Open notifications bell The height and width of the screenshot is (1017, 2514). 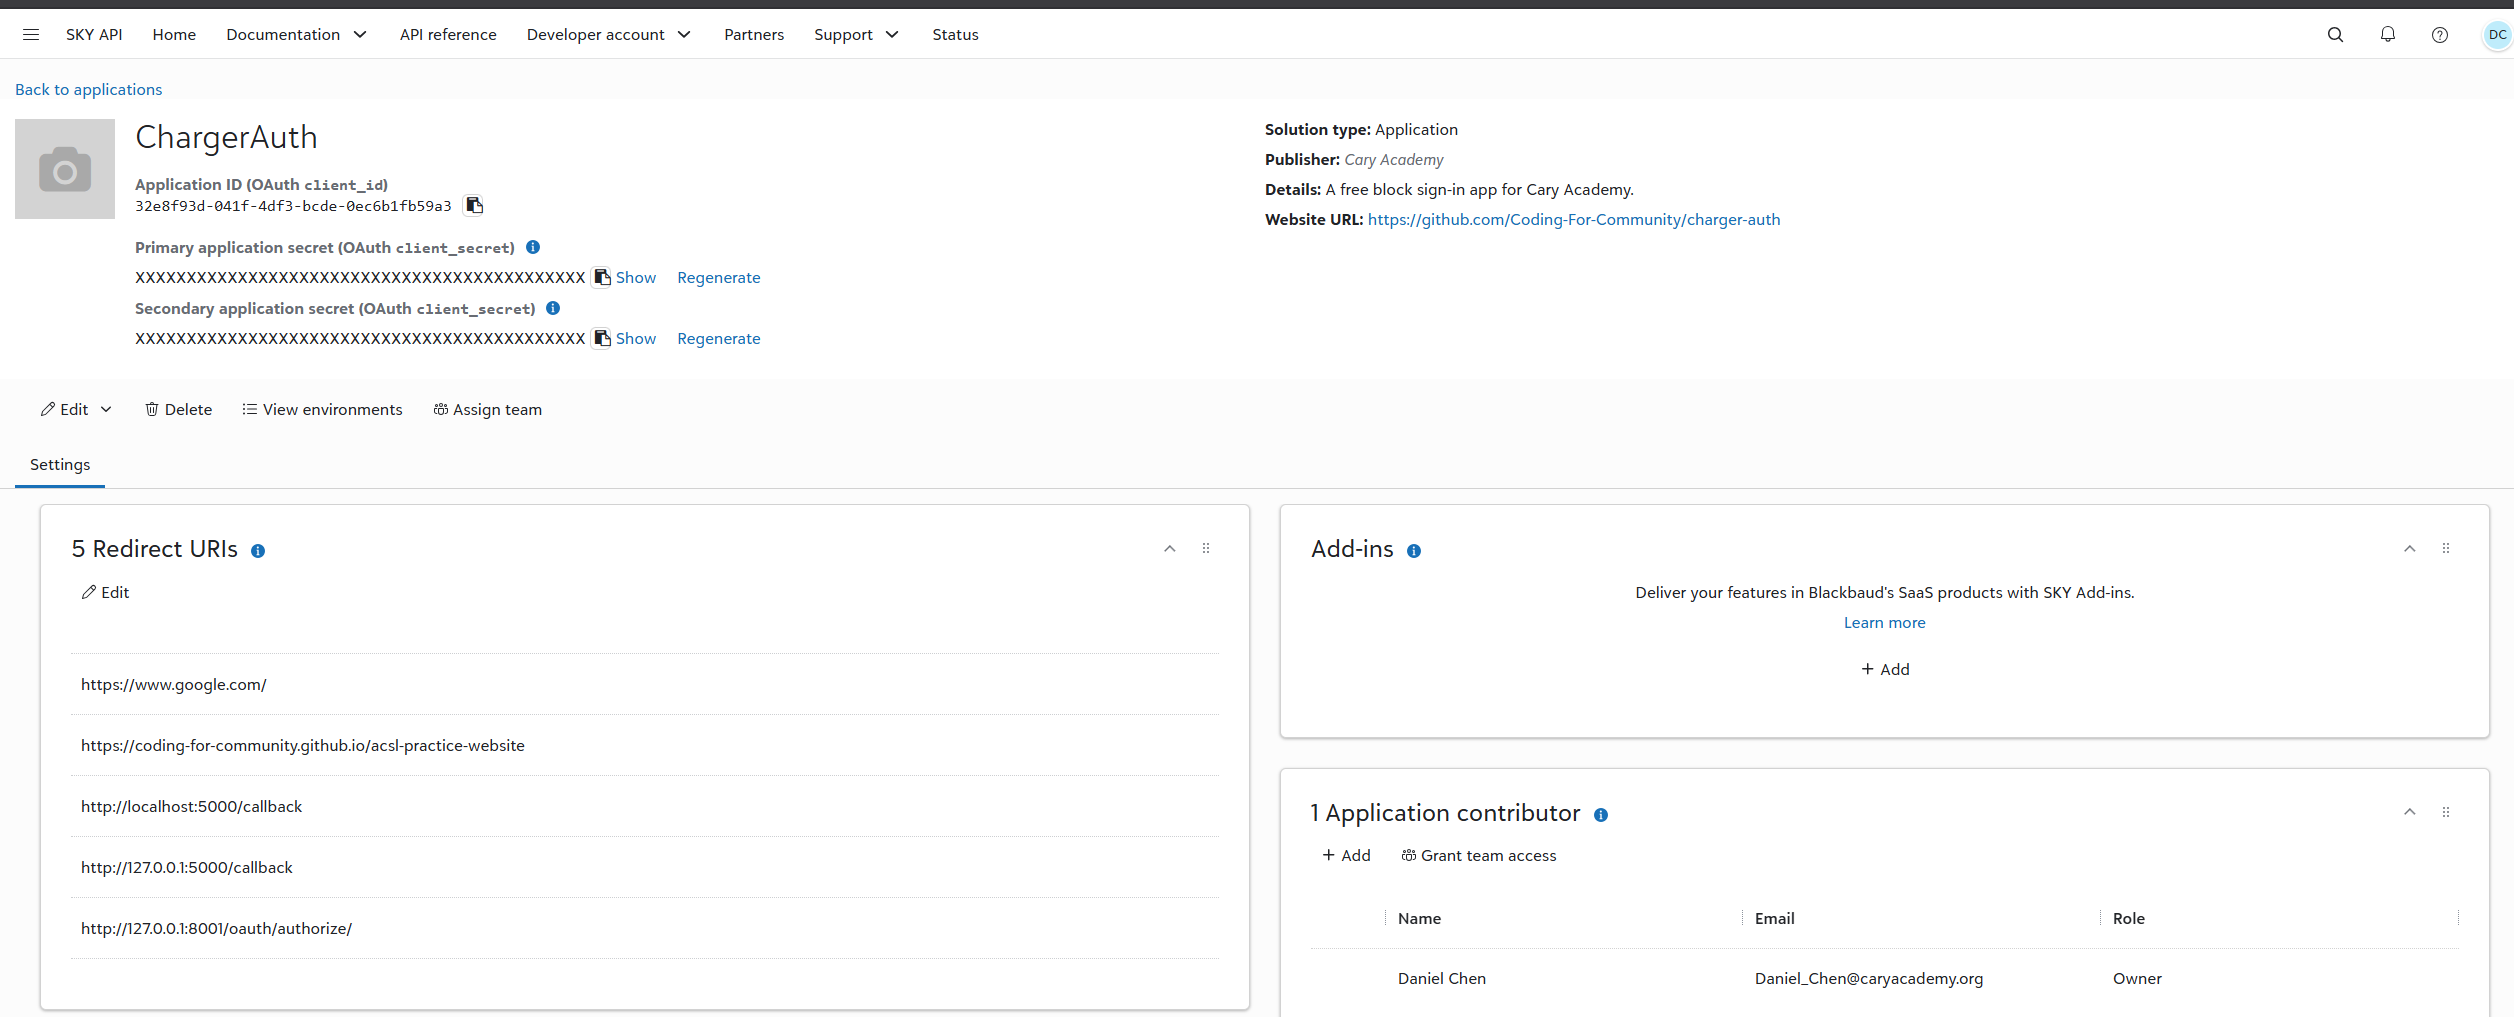(x=2387, y=34)
